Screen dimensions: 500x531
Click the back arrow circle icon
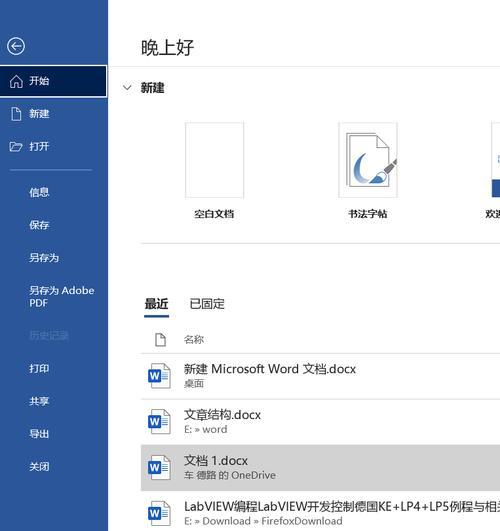tap(16, 46)
